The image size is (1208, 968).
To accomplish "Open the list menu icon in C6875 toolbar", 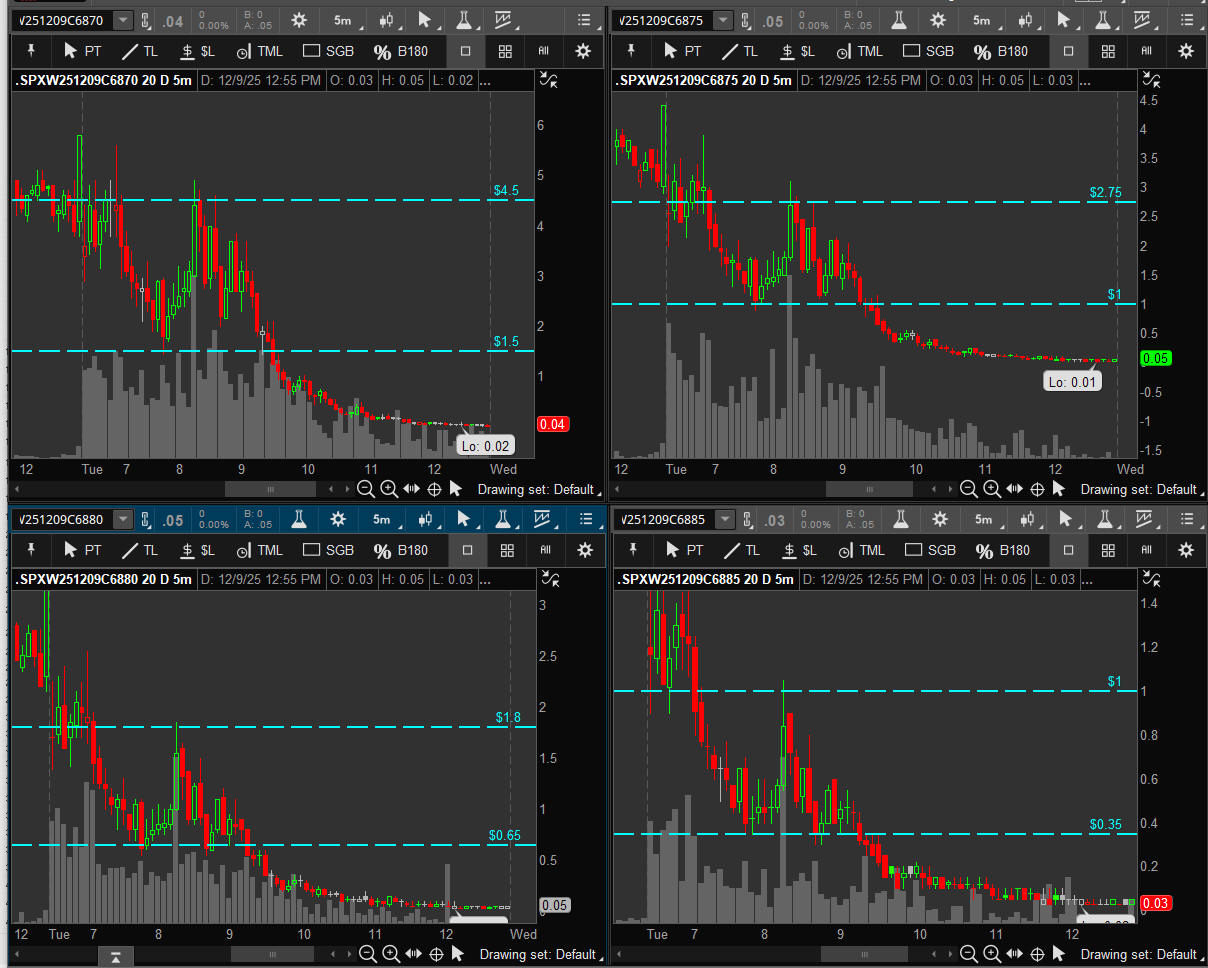I will (1187, 20).
